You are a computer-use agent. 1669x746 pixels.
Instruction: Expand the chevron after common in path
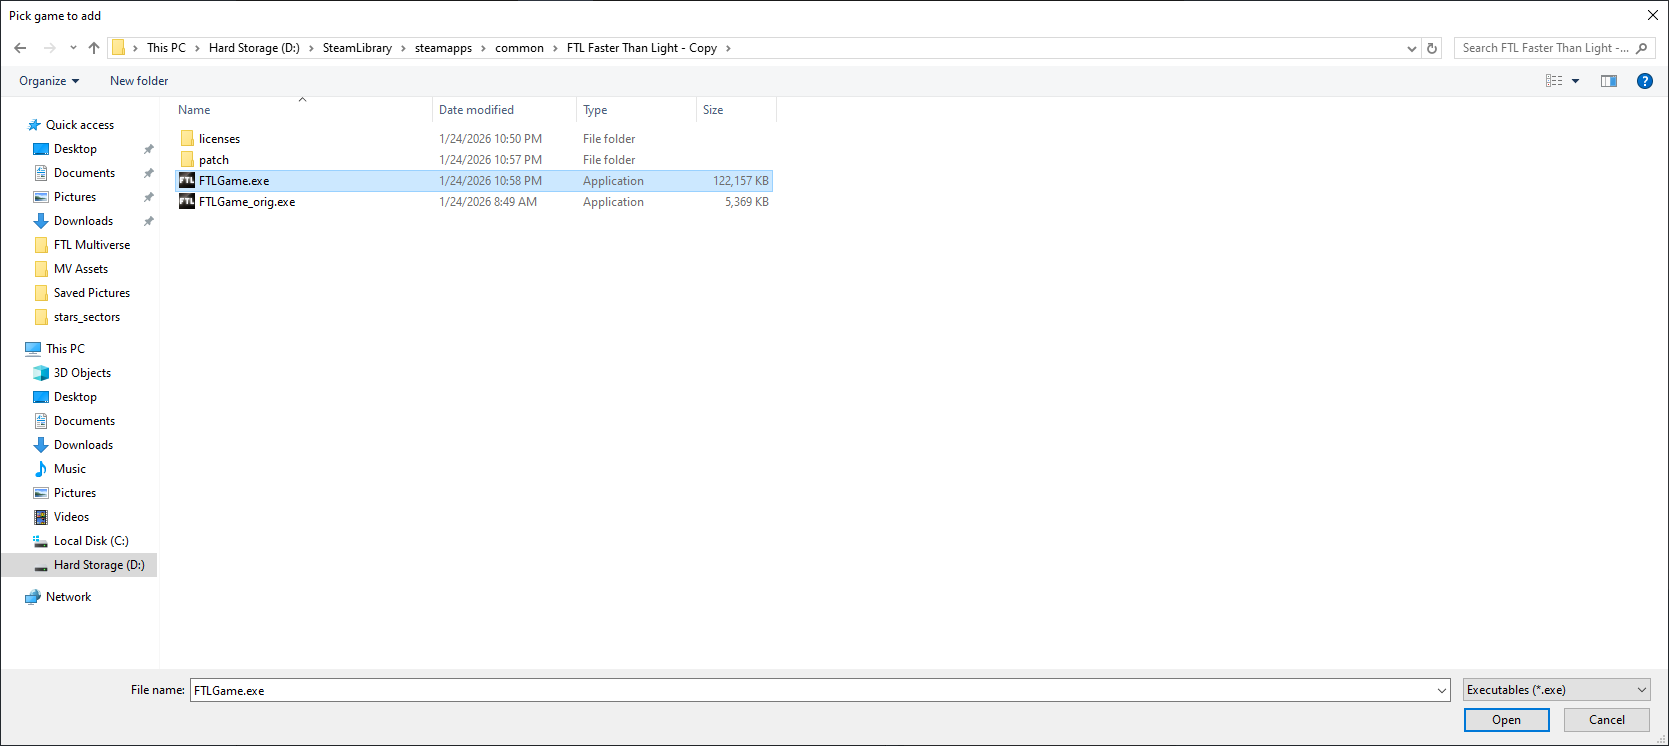[x=556, y=48]
